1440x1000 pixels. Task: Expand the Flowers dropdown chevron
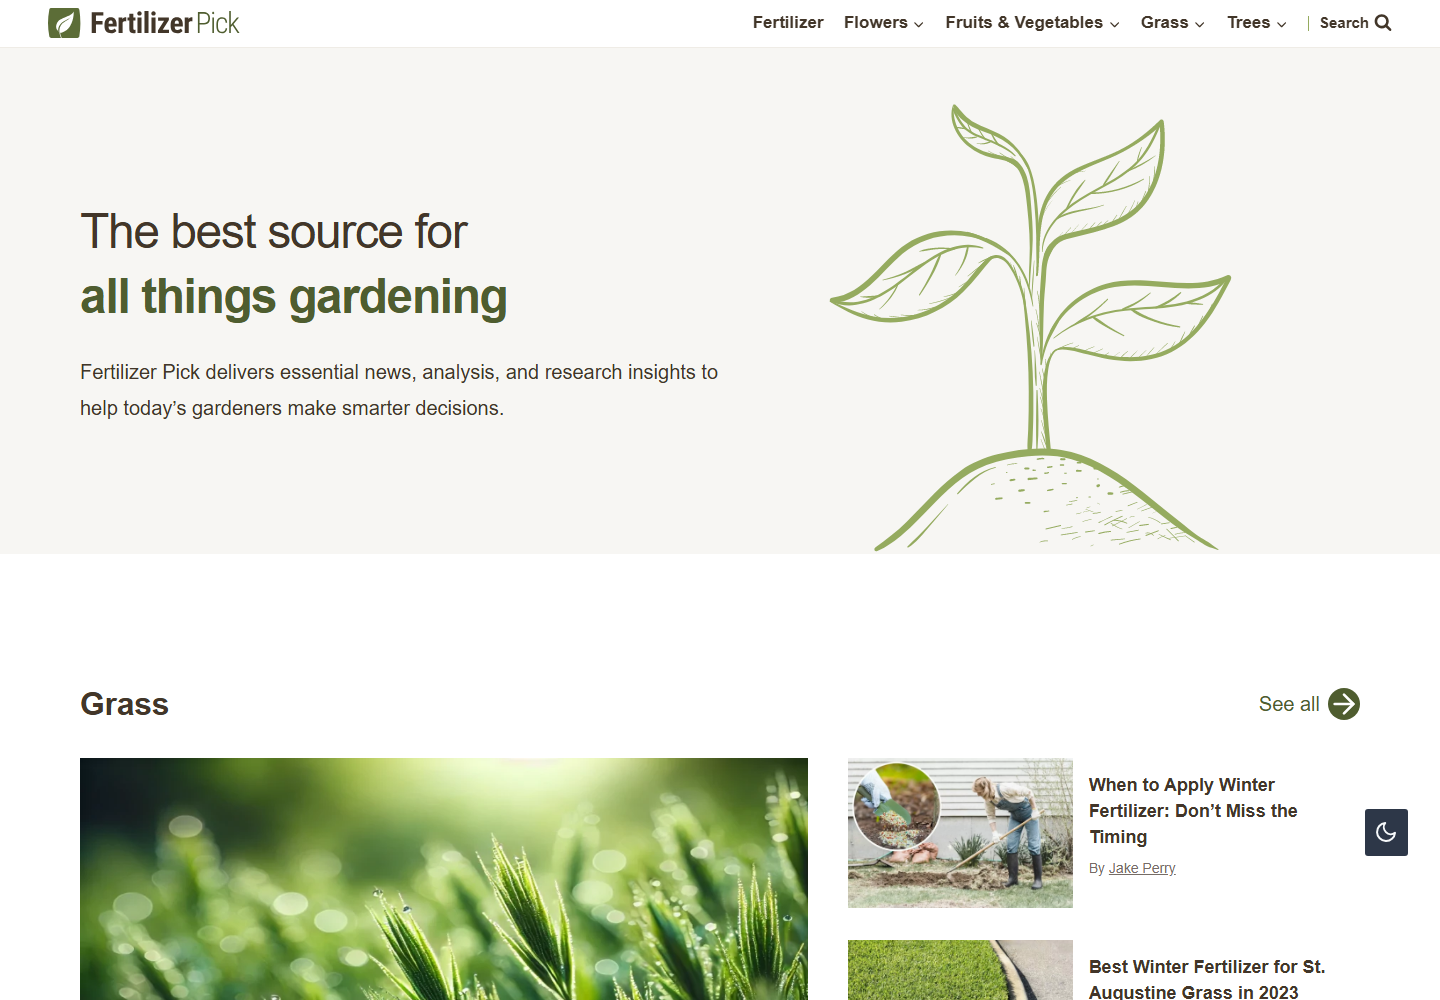coord(918,24)
